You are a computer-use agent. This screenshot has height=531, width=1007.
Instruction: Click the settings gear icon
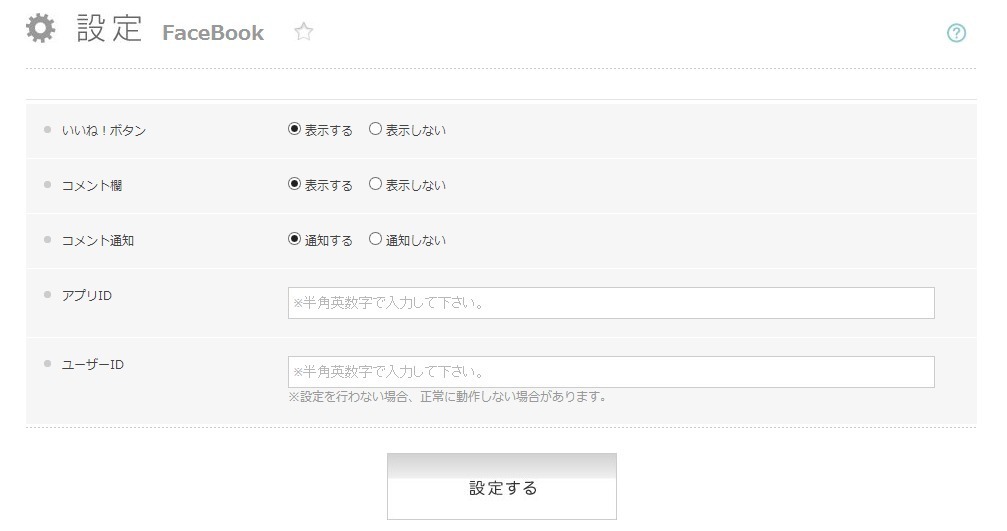click(x=40, y=29)
